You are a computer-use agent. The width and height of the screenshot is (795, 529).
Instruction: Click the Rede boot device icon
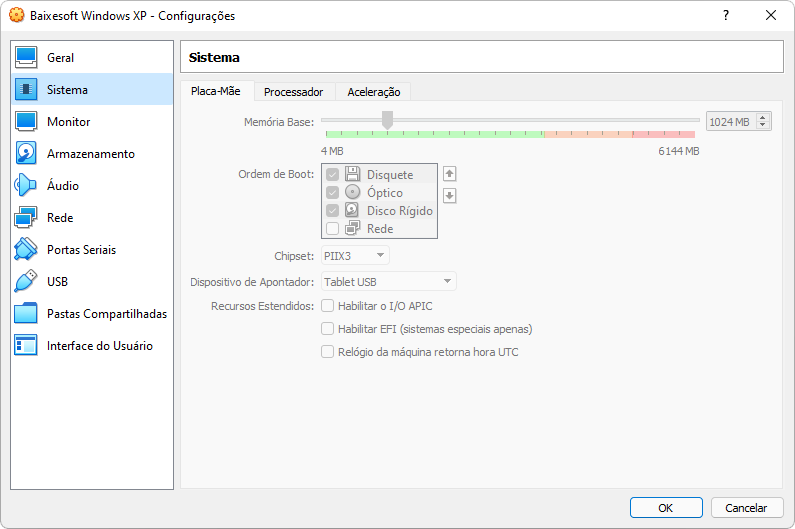pyautogui.click(x=352, y=228)
